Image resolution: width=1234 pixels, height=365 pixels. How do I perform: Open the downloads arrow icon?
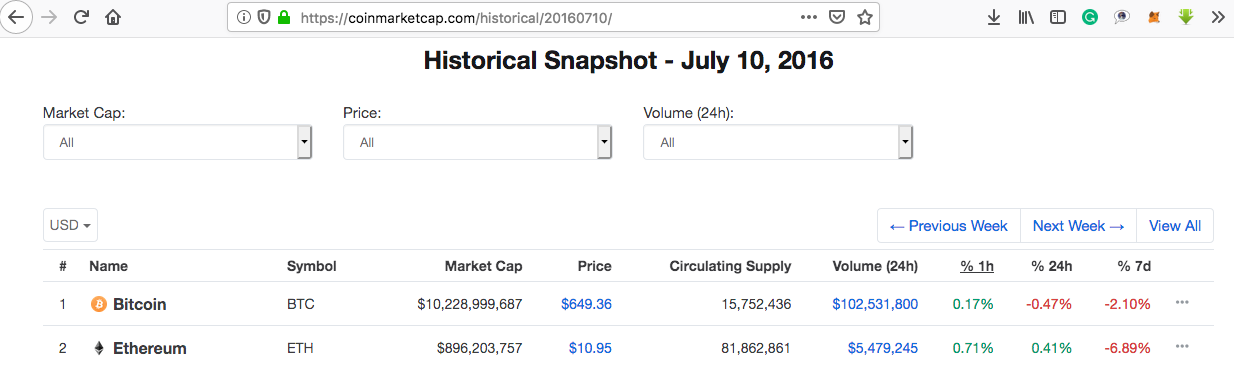(994, 17)
